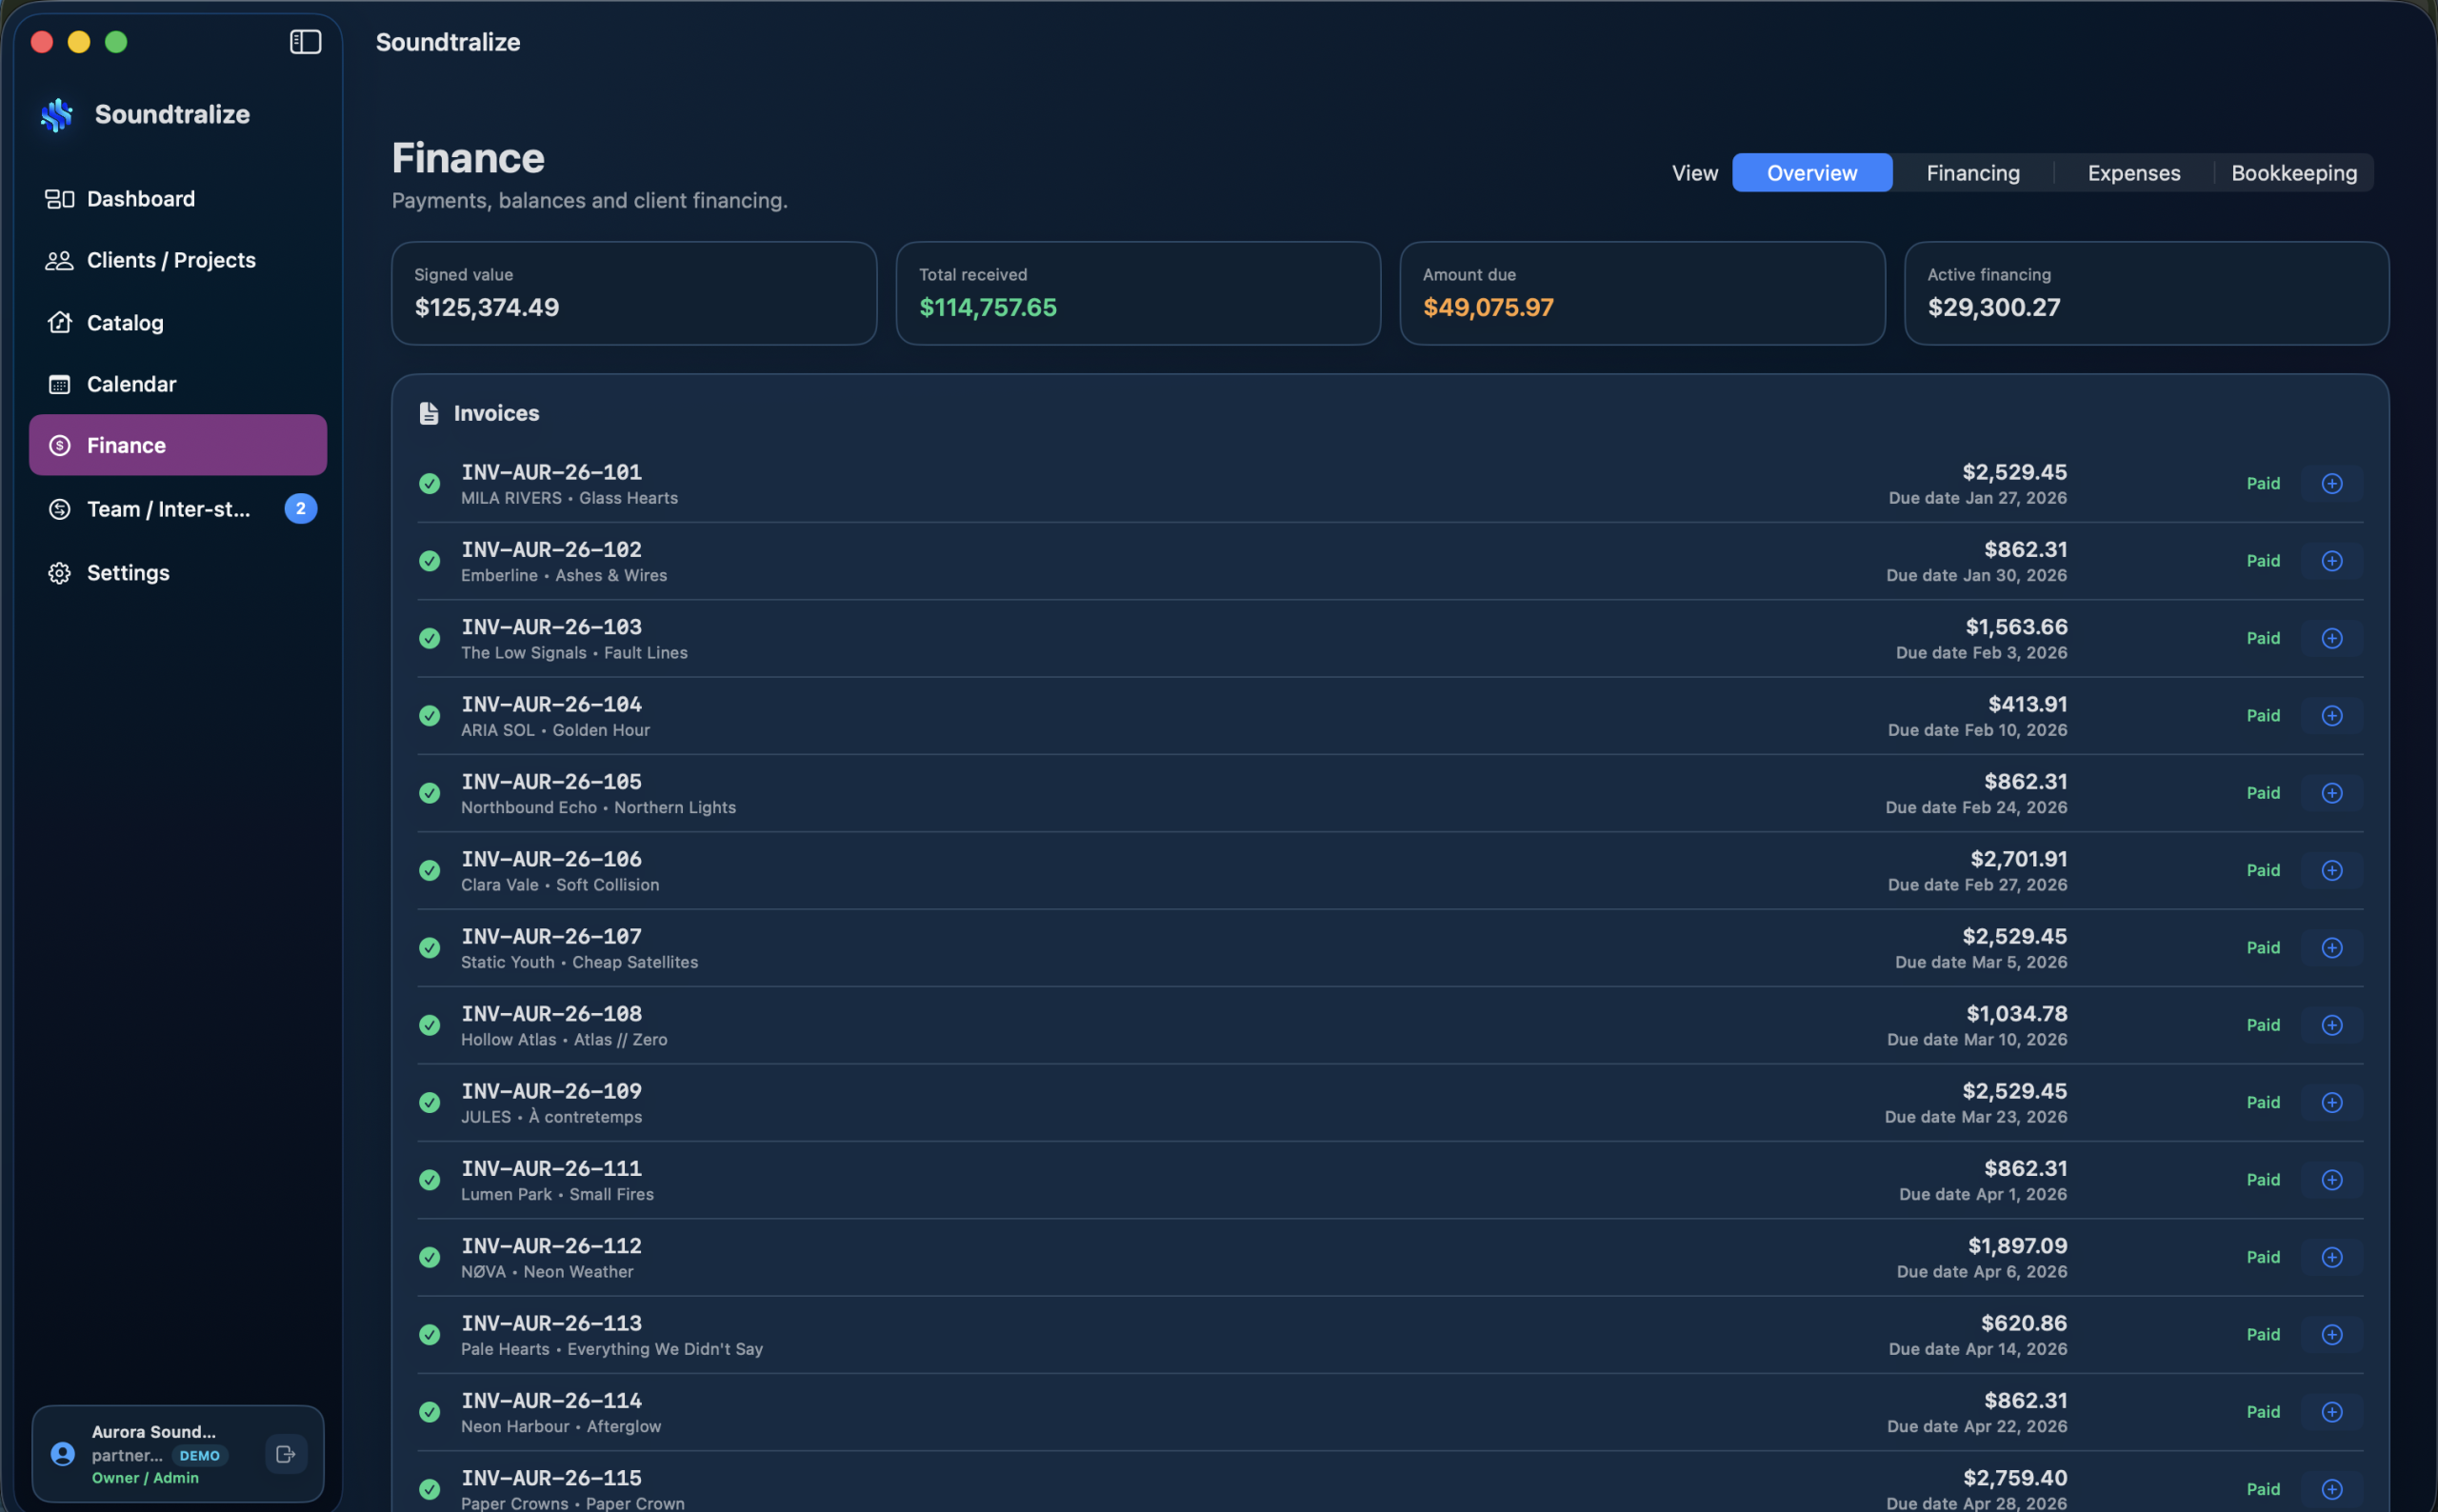This screenshot has width=2438, height=1512.
Task: Click plus icon on INV-AUR-26-106 row
Action: point(2332,870)
